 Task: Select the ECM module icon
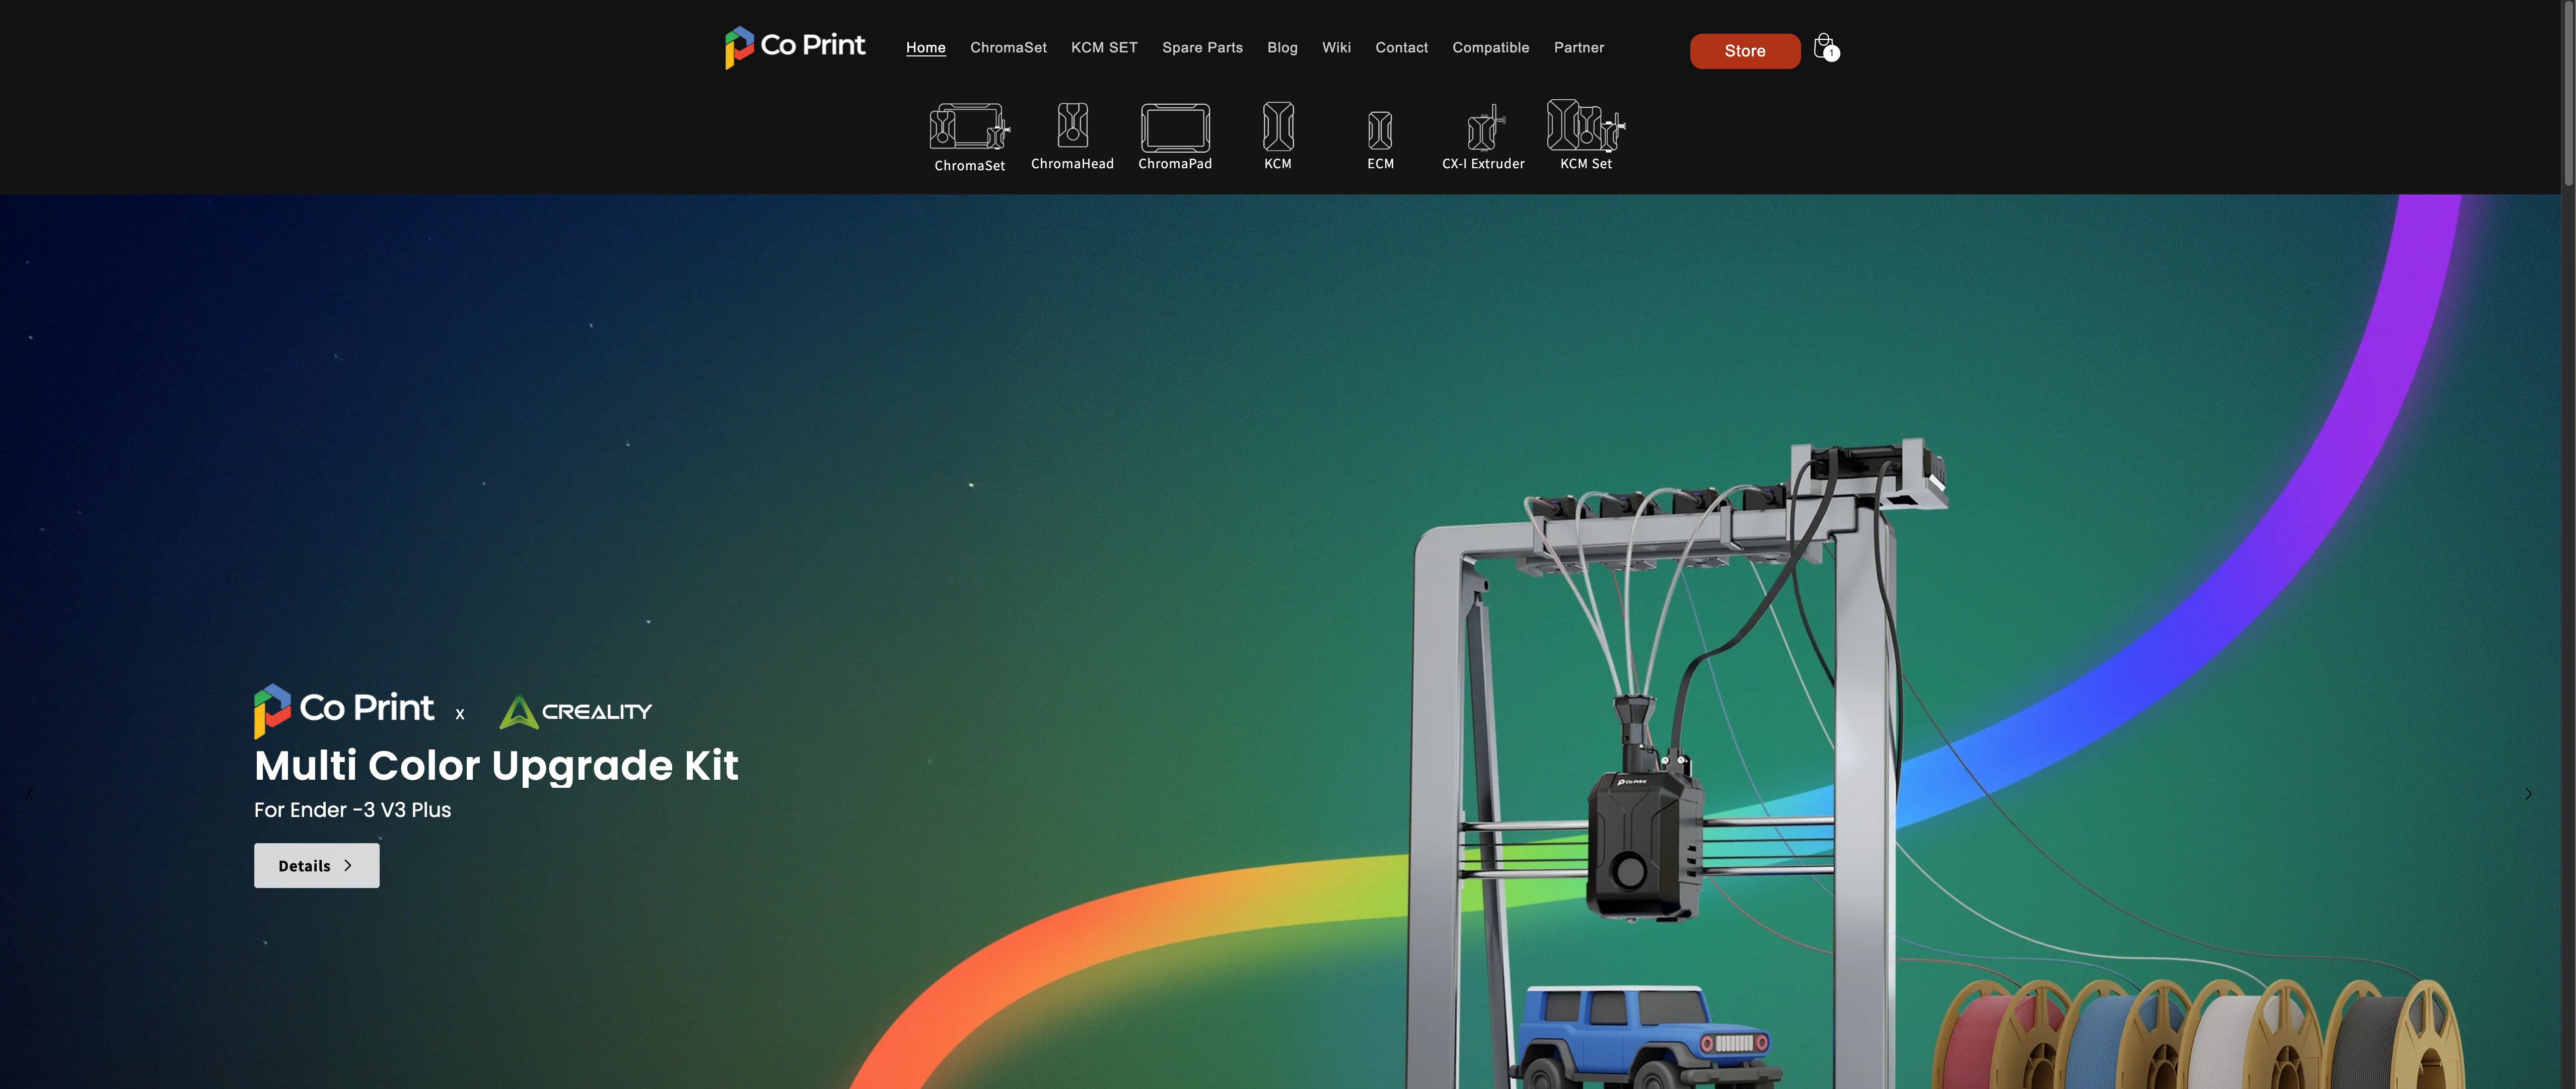click(x=1380, y=130)
